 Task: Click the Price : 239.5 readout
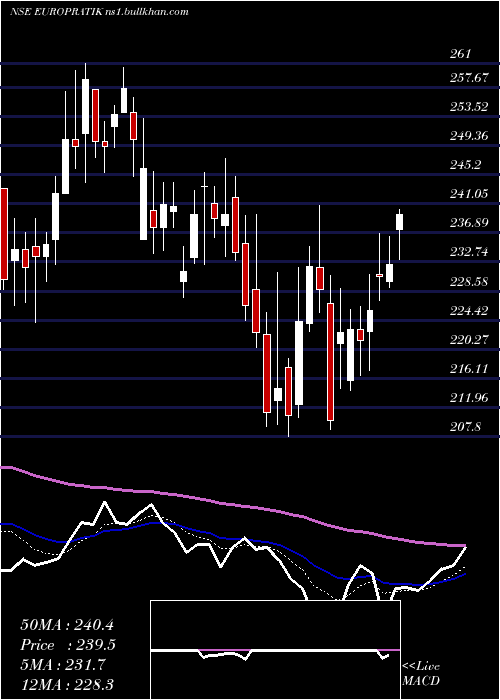click(68, 645)
